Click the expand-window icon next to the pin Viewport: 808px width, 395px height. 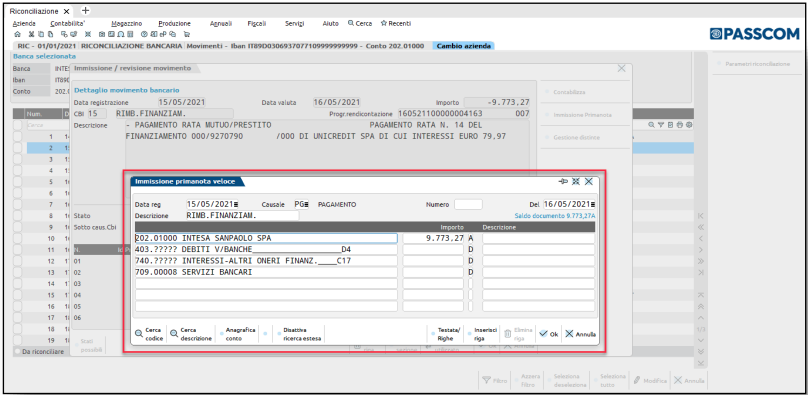tap(576, 181)
